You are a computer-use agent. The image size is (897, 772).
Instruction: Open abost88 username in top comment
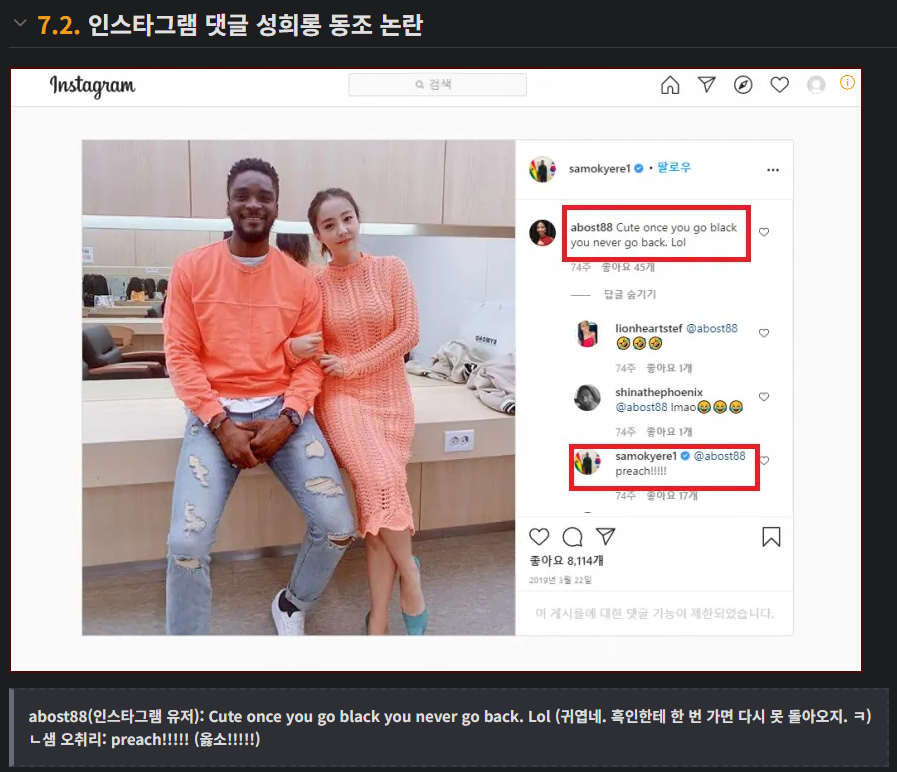tap(592, 227)
